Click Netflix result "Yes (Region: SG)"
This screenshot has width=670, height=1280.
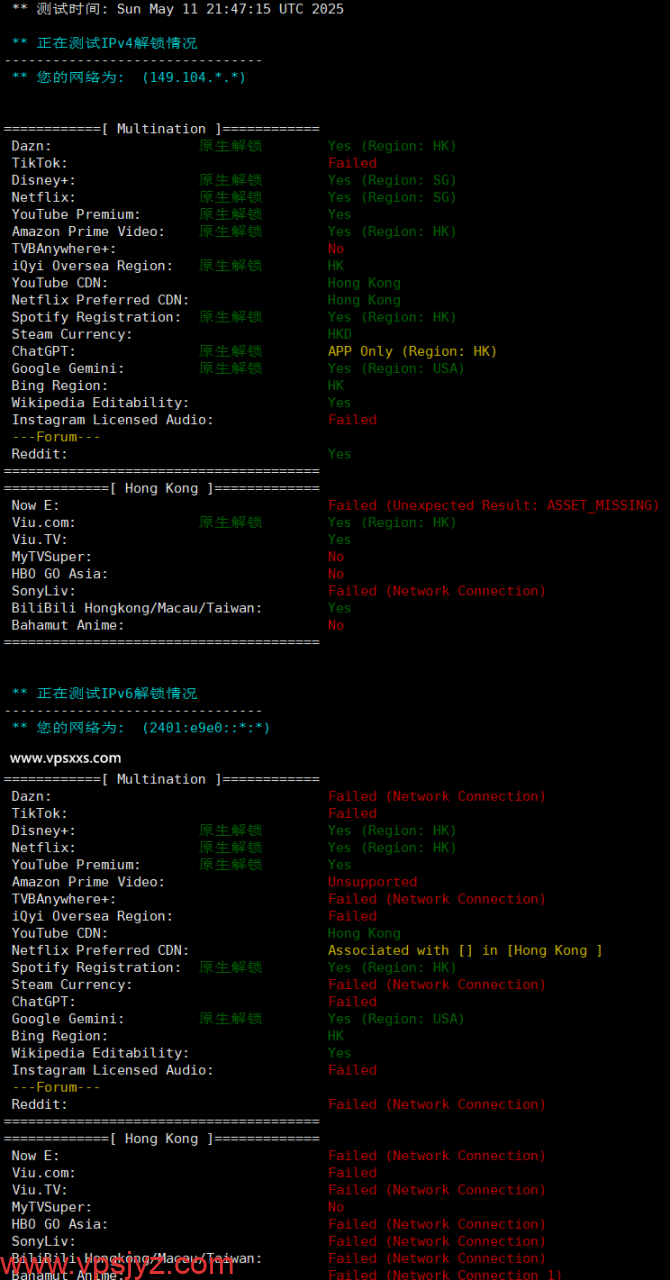392,197
